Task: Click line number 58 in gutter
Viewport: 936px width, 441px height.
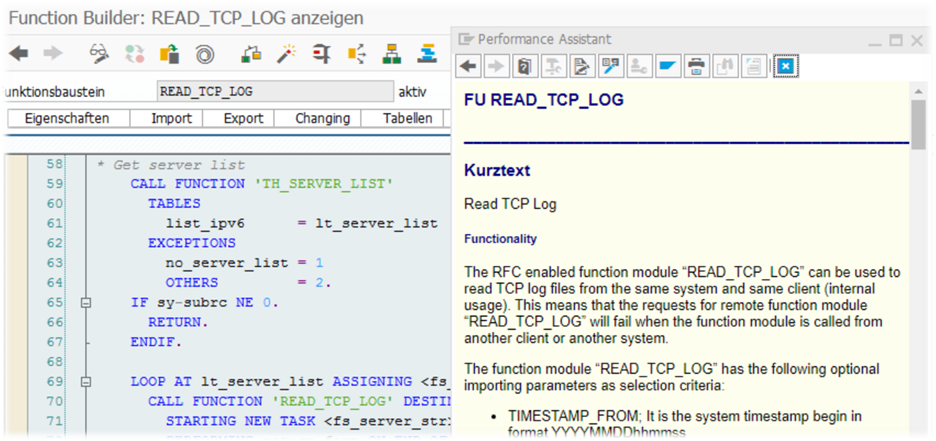Action: click(x=55, y=165)
